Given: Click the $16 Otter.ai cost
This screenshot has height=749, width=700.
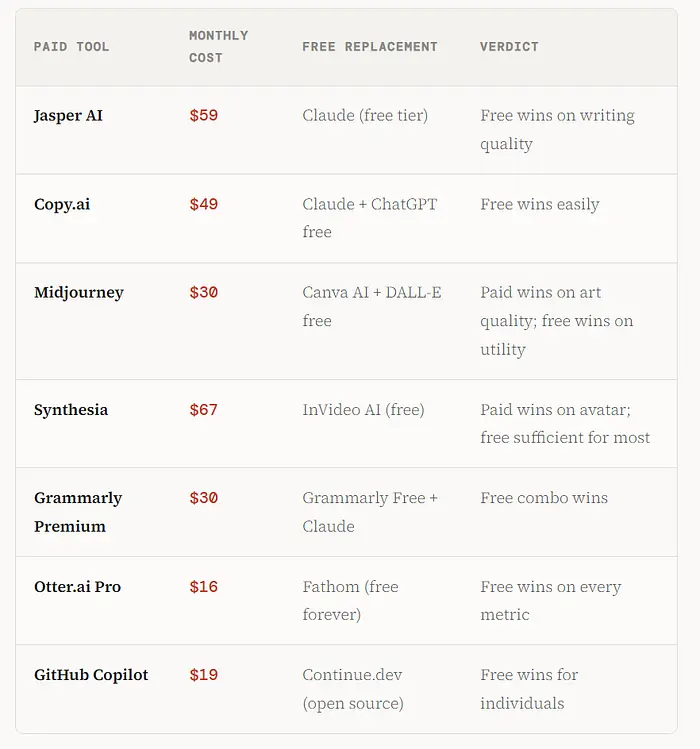Looking at the screenshot, I should click(204, 587).
